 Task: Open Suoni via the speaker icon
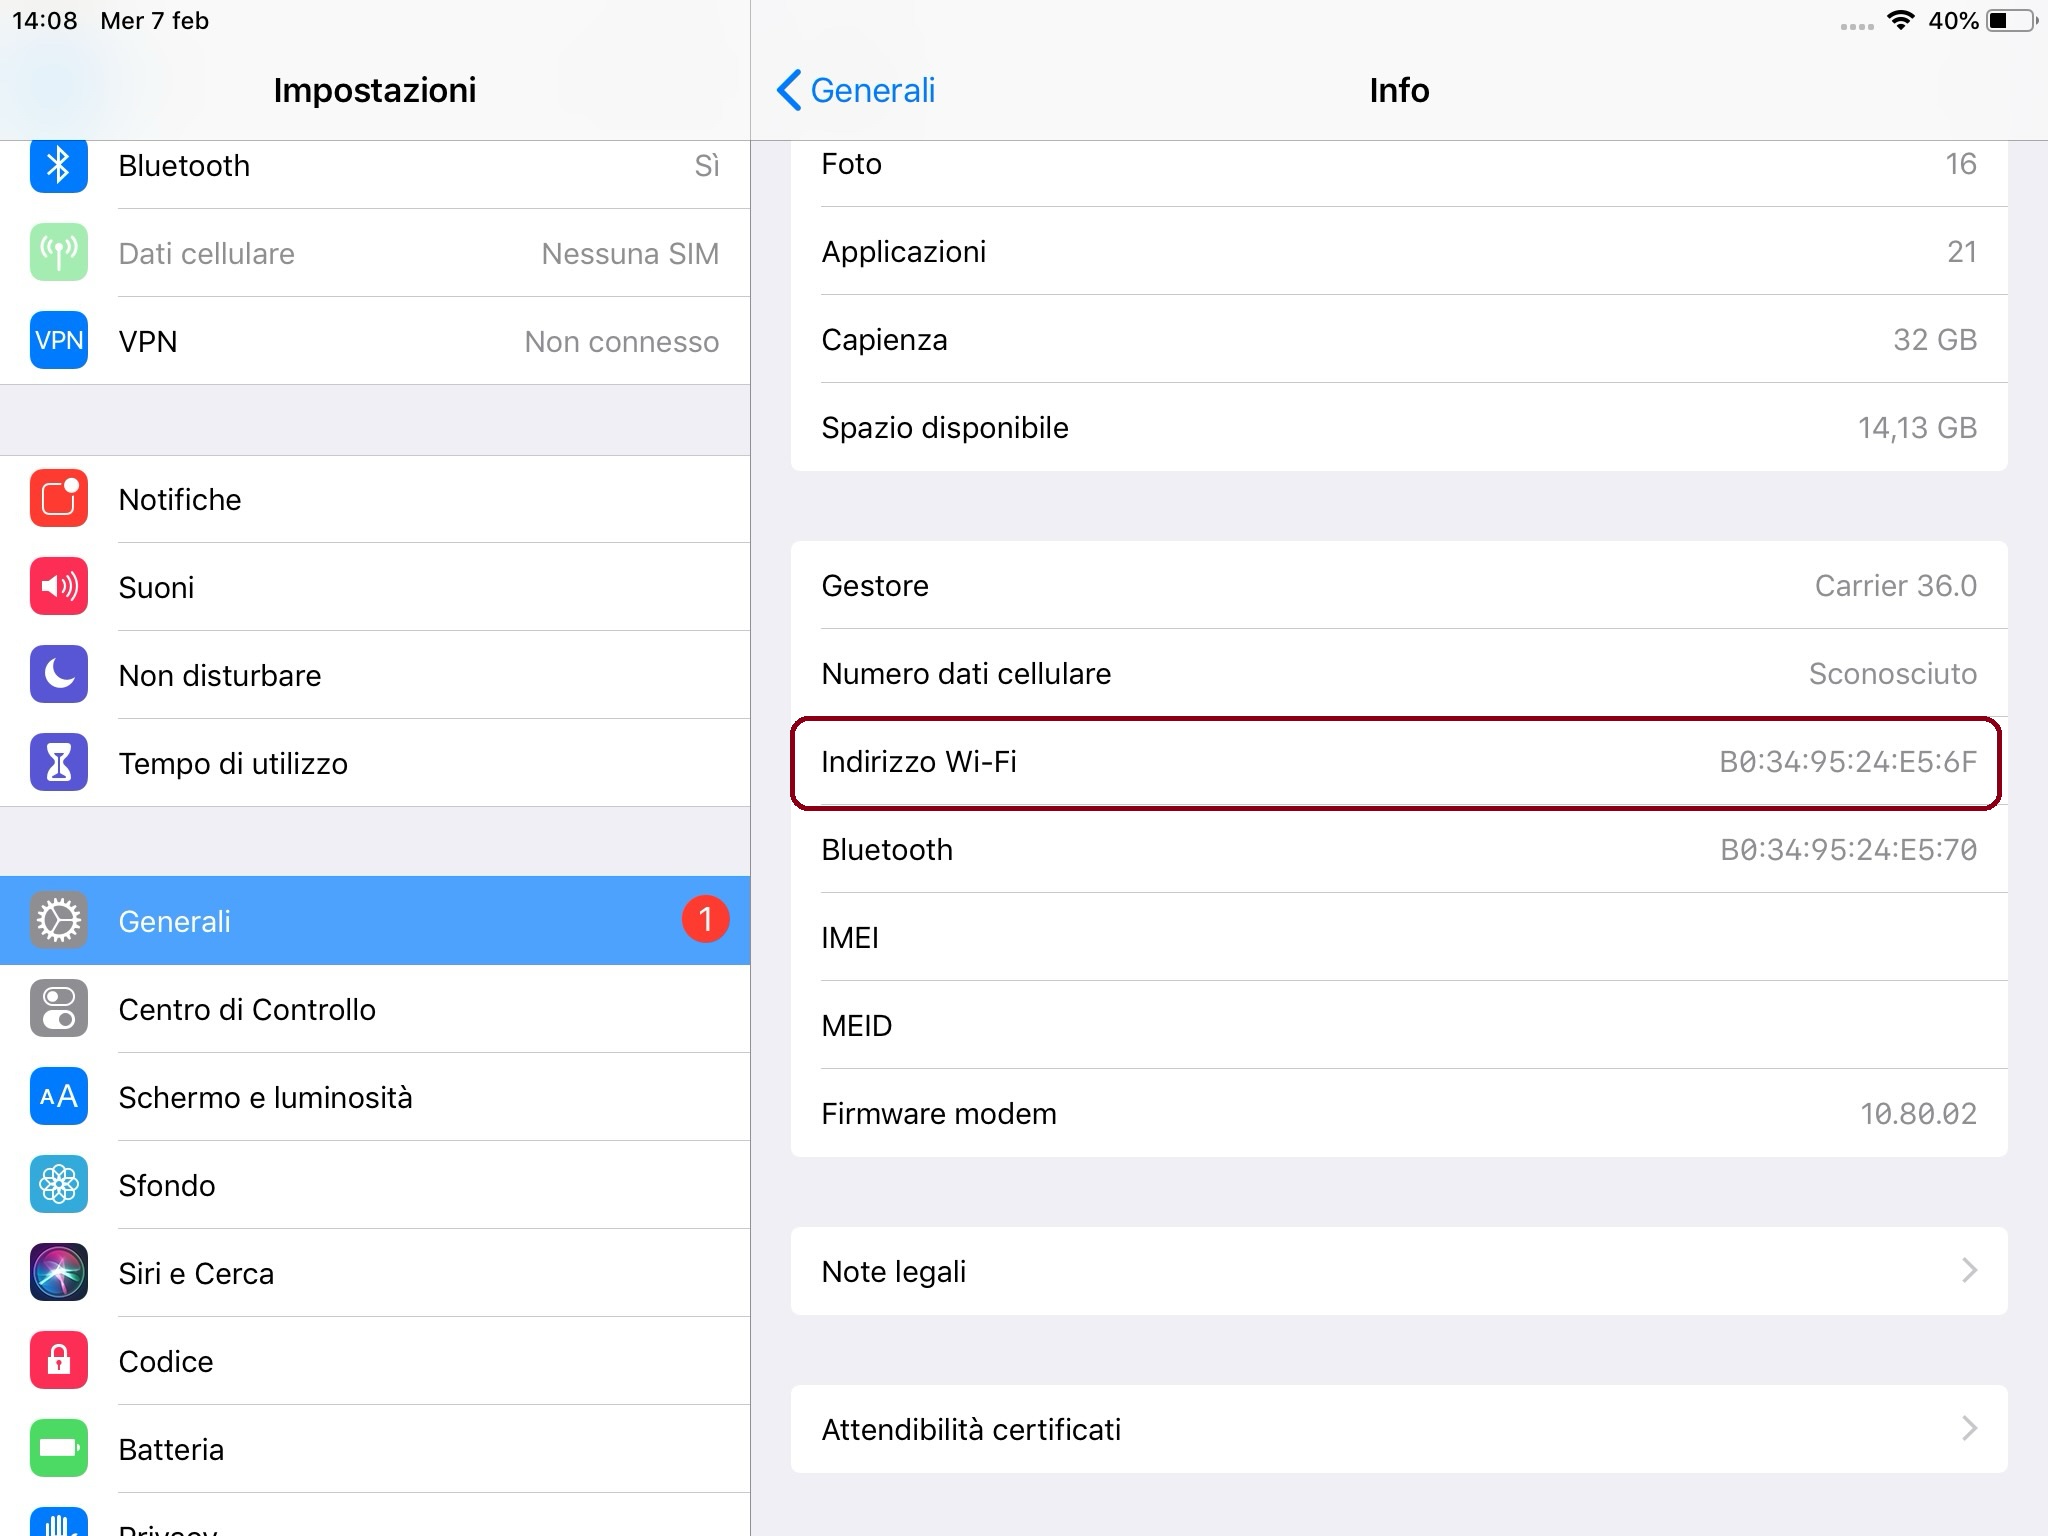pos(58,586)
